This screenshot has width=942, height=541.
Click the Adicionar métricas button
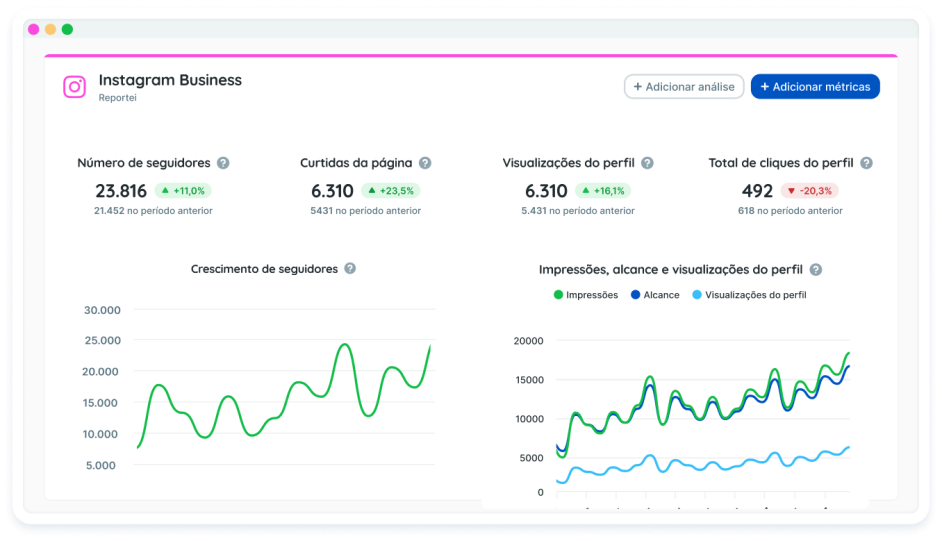(815, 87)
